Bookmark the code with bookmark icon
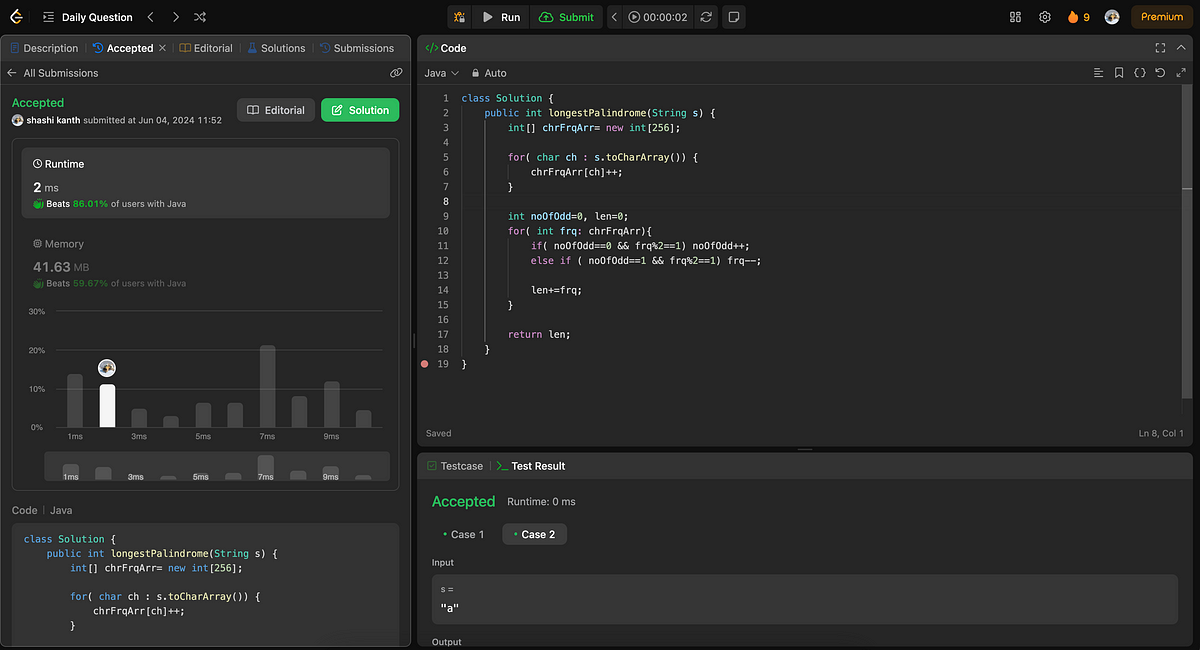The width and height of the screenshot is (1200, 650). pos(1119,73)
